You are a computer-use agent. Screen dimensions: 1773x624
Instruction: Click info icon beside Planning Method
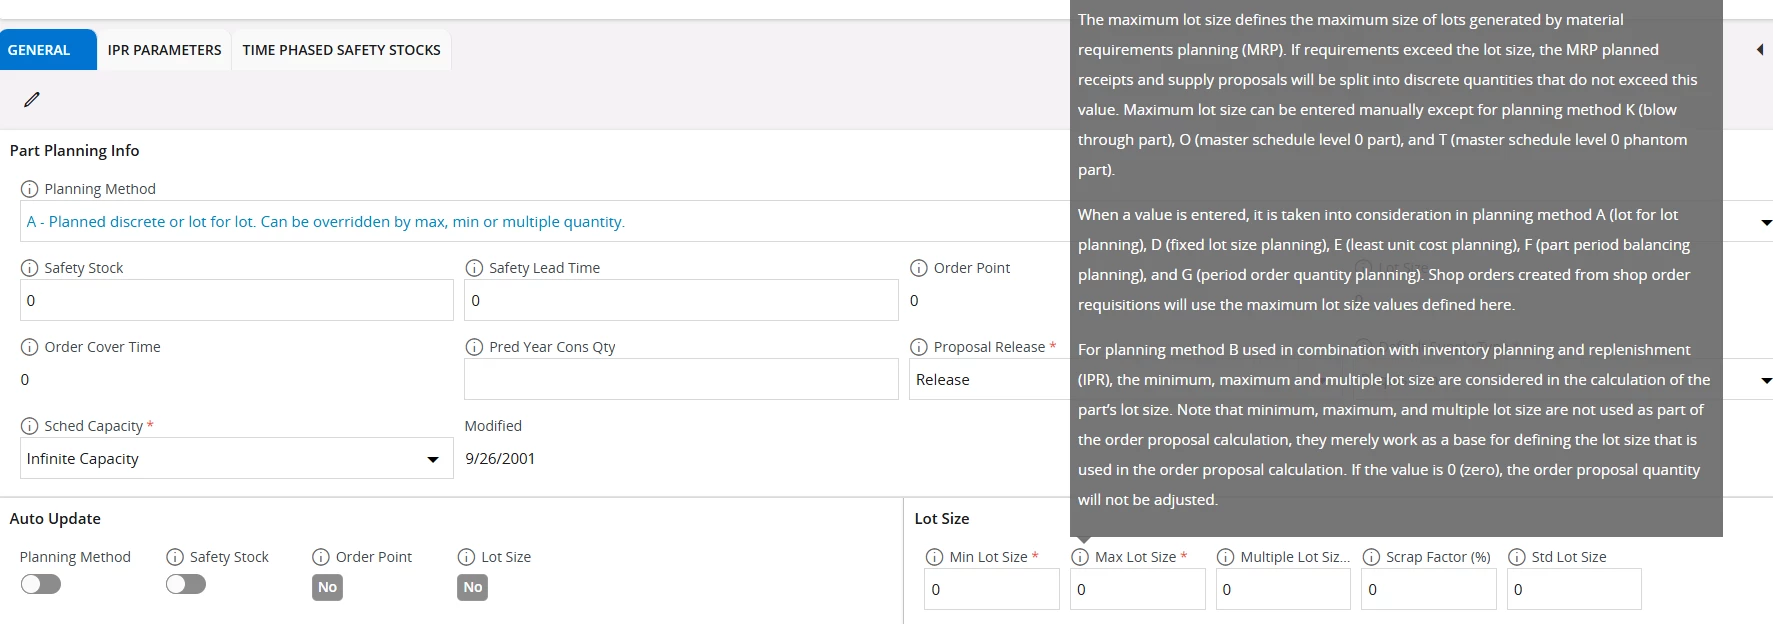click(29, 189)
